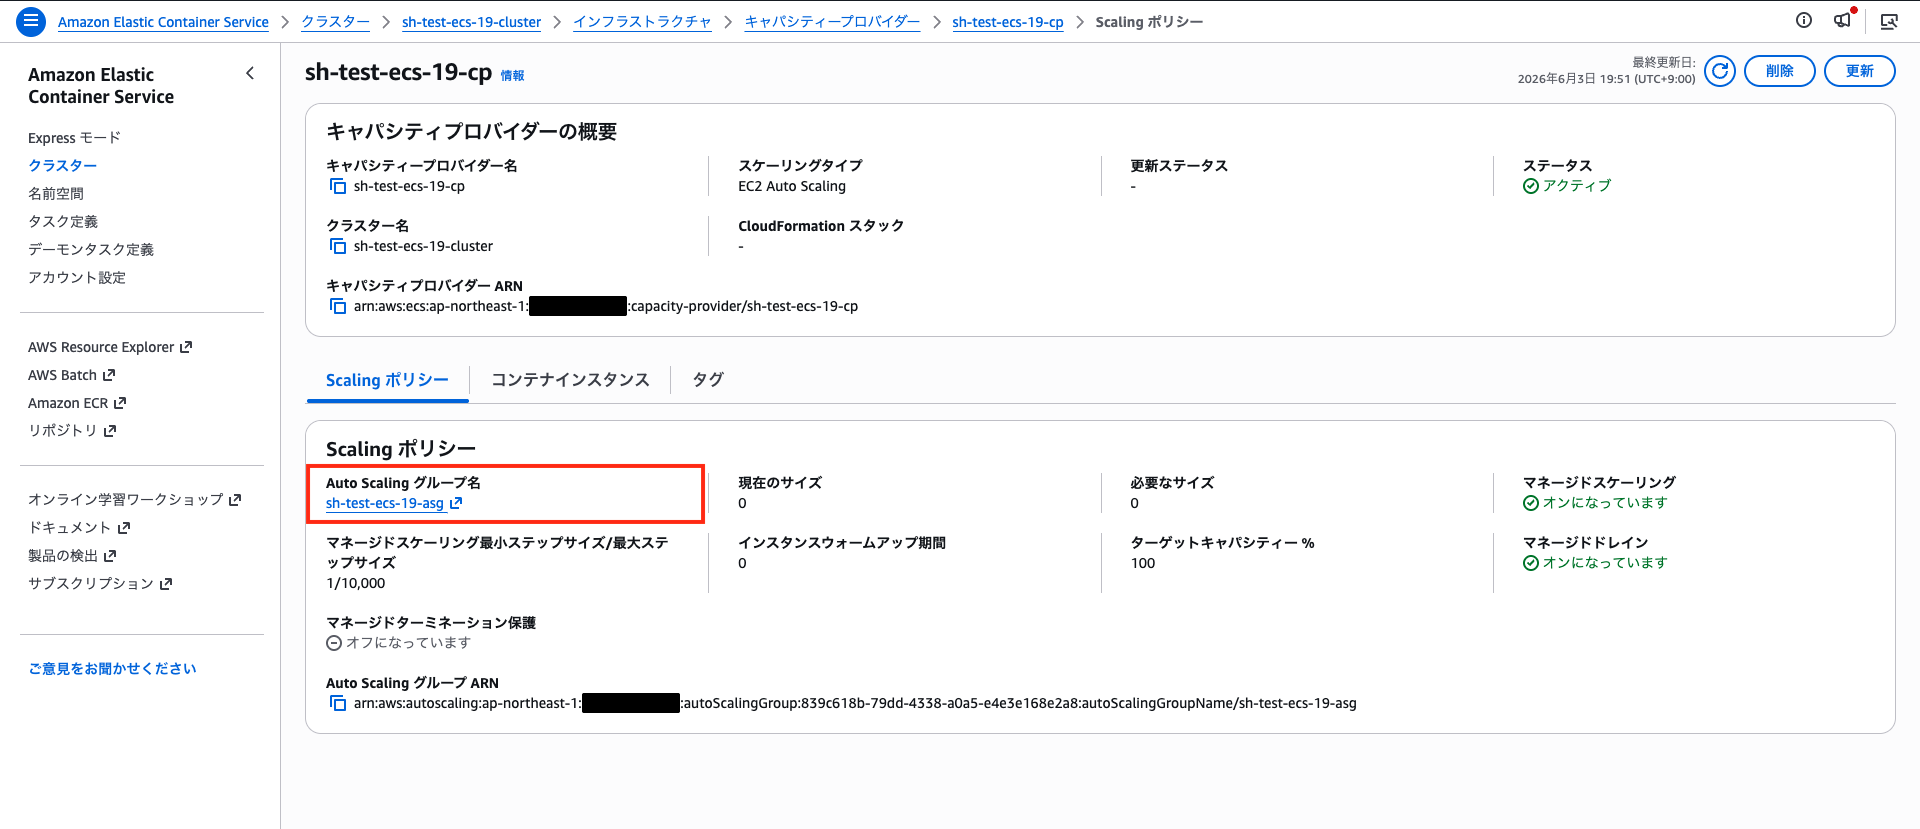The height and width of the screenshot is (829, 1920).
Task: Open リポジトリ external link
Action: click(72, 431)
